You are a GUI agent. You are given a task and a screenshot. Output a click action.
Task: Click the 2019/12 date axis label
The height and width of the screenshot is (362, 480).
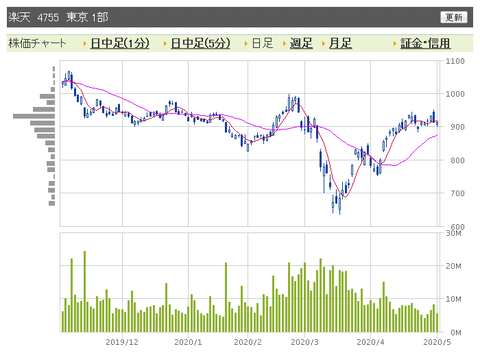(x=122, y=342)
